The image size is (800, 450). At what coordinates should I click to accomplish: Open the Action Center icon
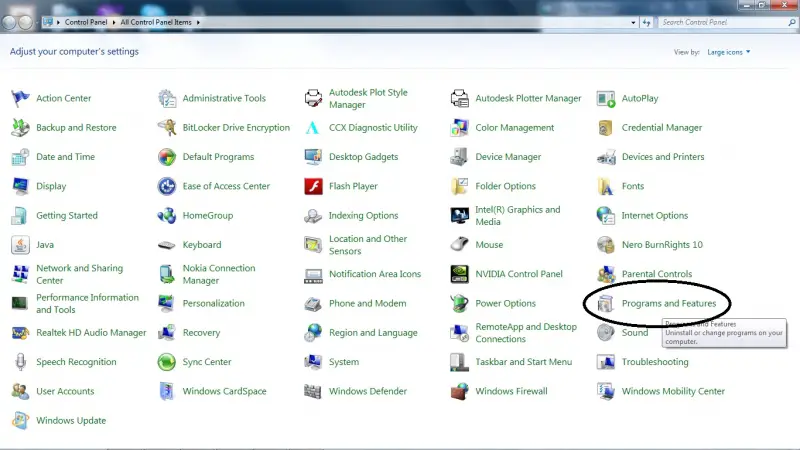pyautogui.click(x=20, y=98)
